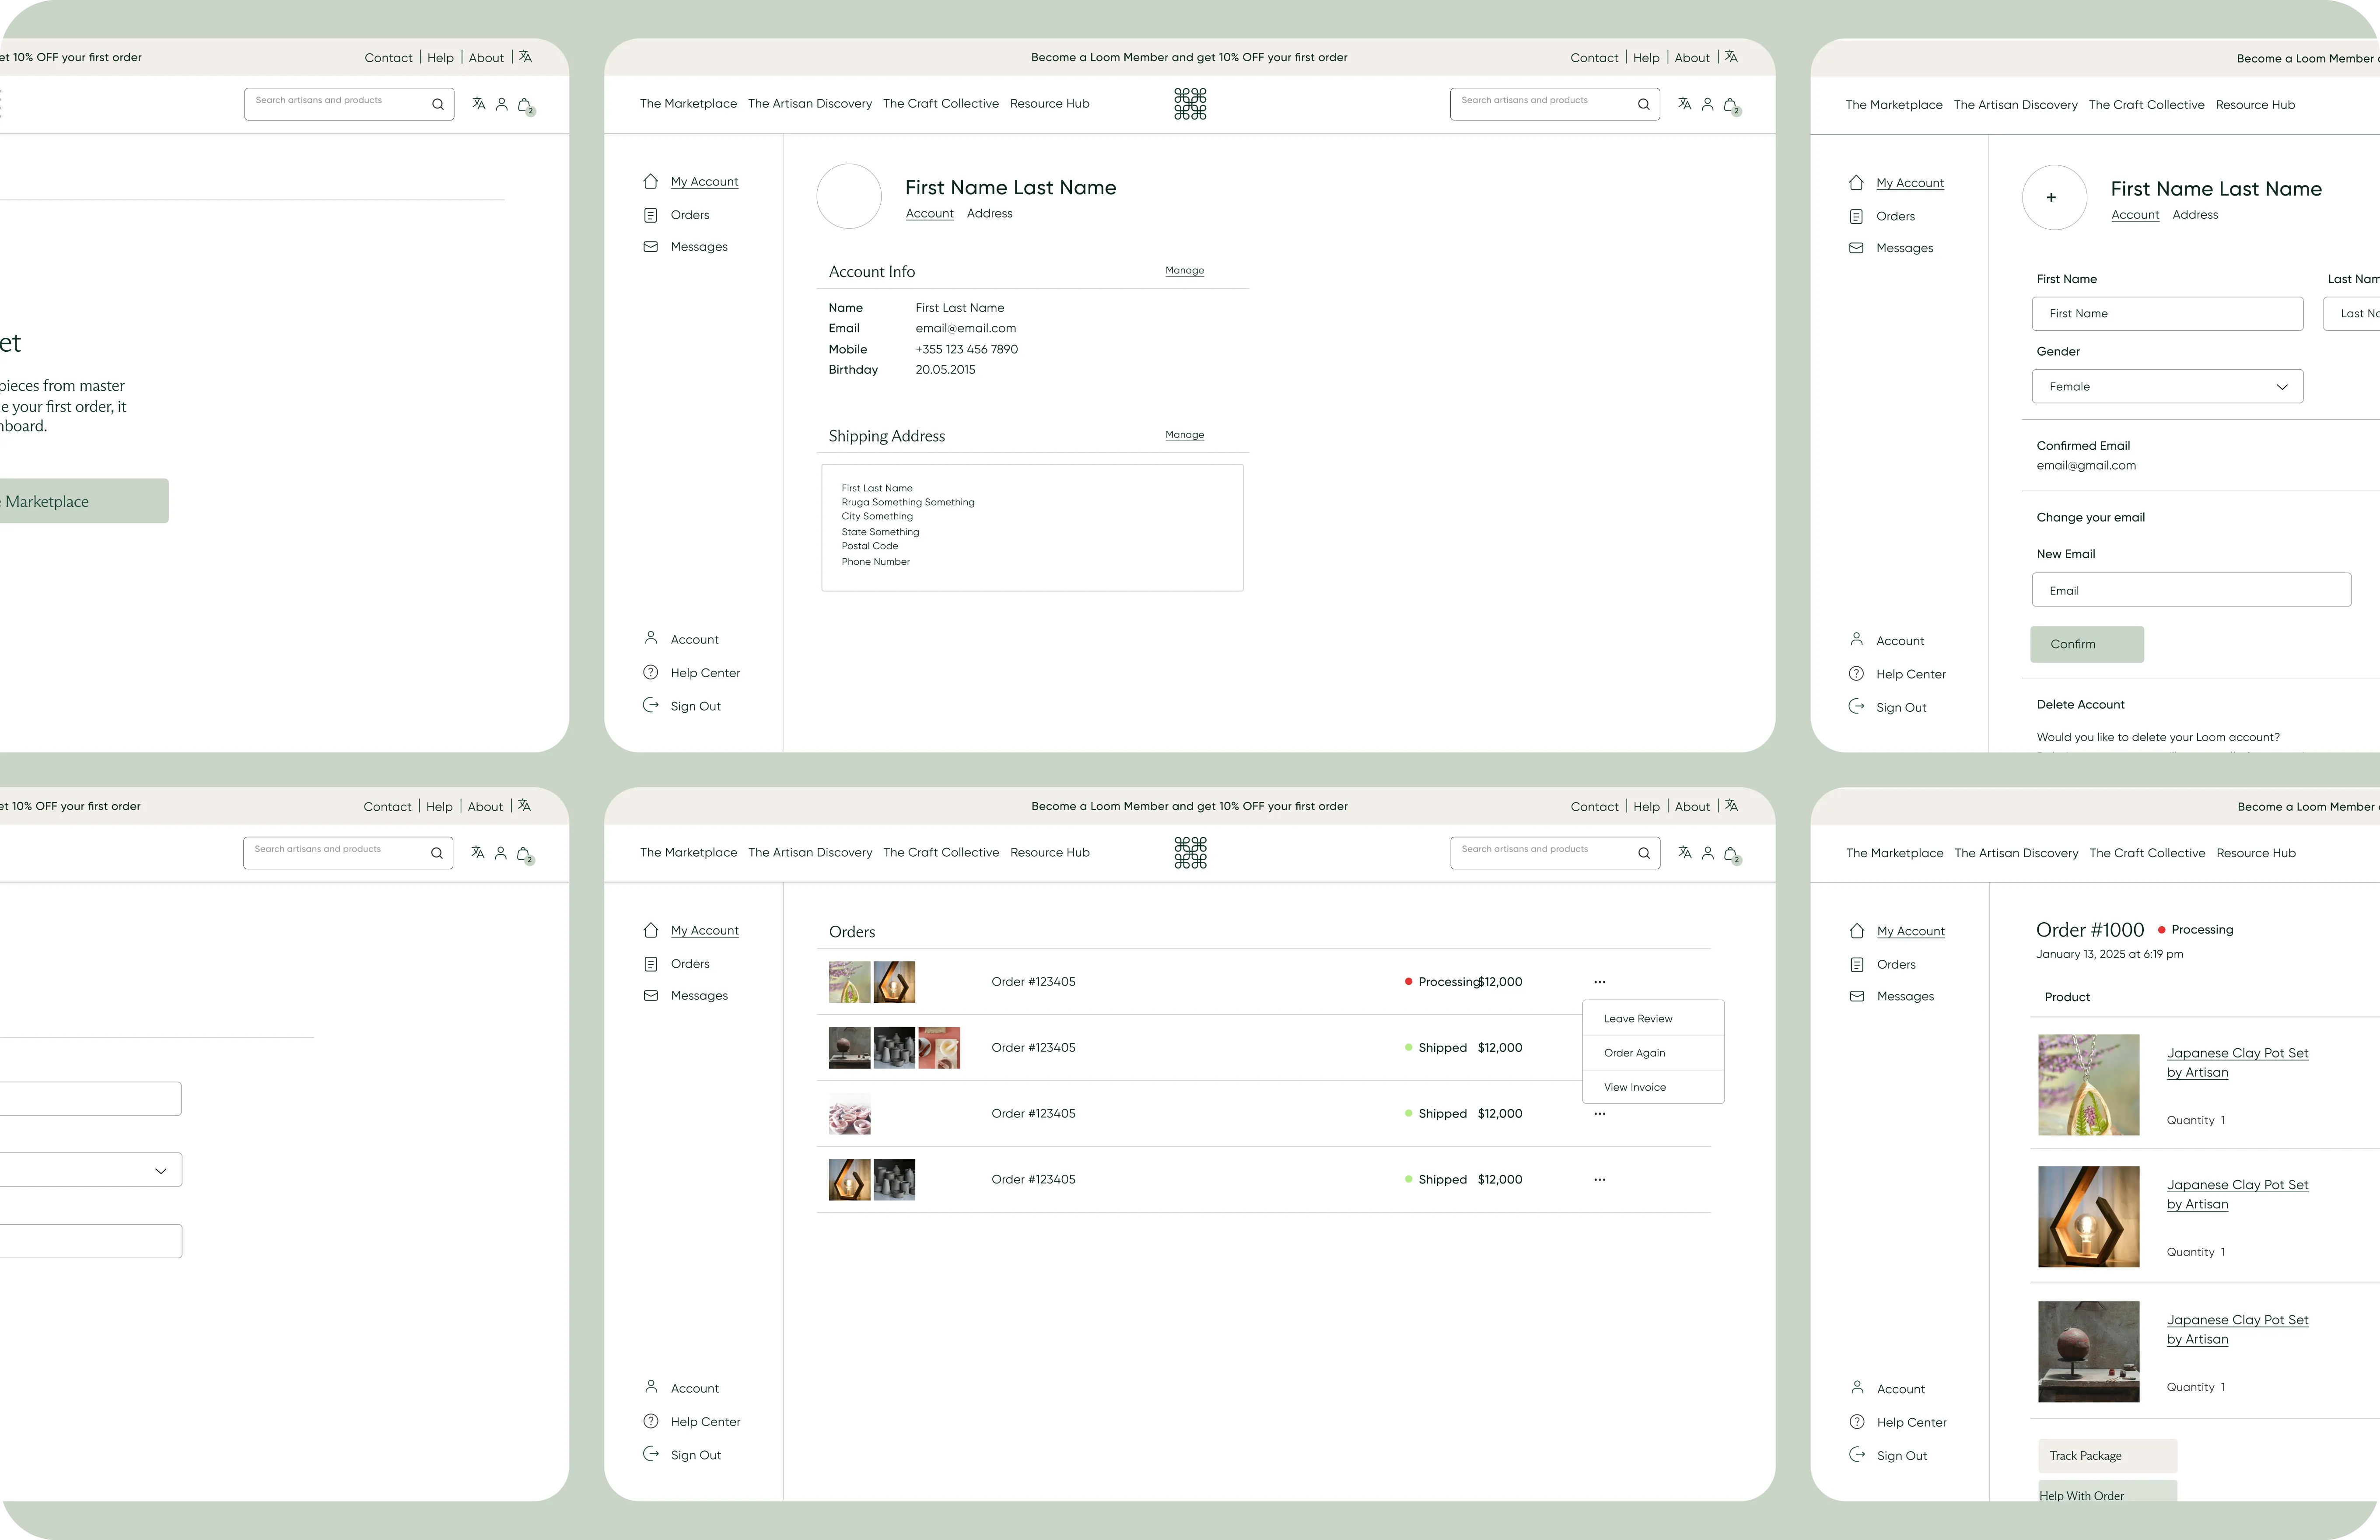This screenshot has height=1540, width=2380.
Task: Select Leave Review in the order context menu
Action: (1653, 1018)
